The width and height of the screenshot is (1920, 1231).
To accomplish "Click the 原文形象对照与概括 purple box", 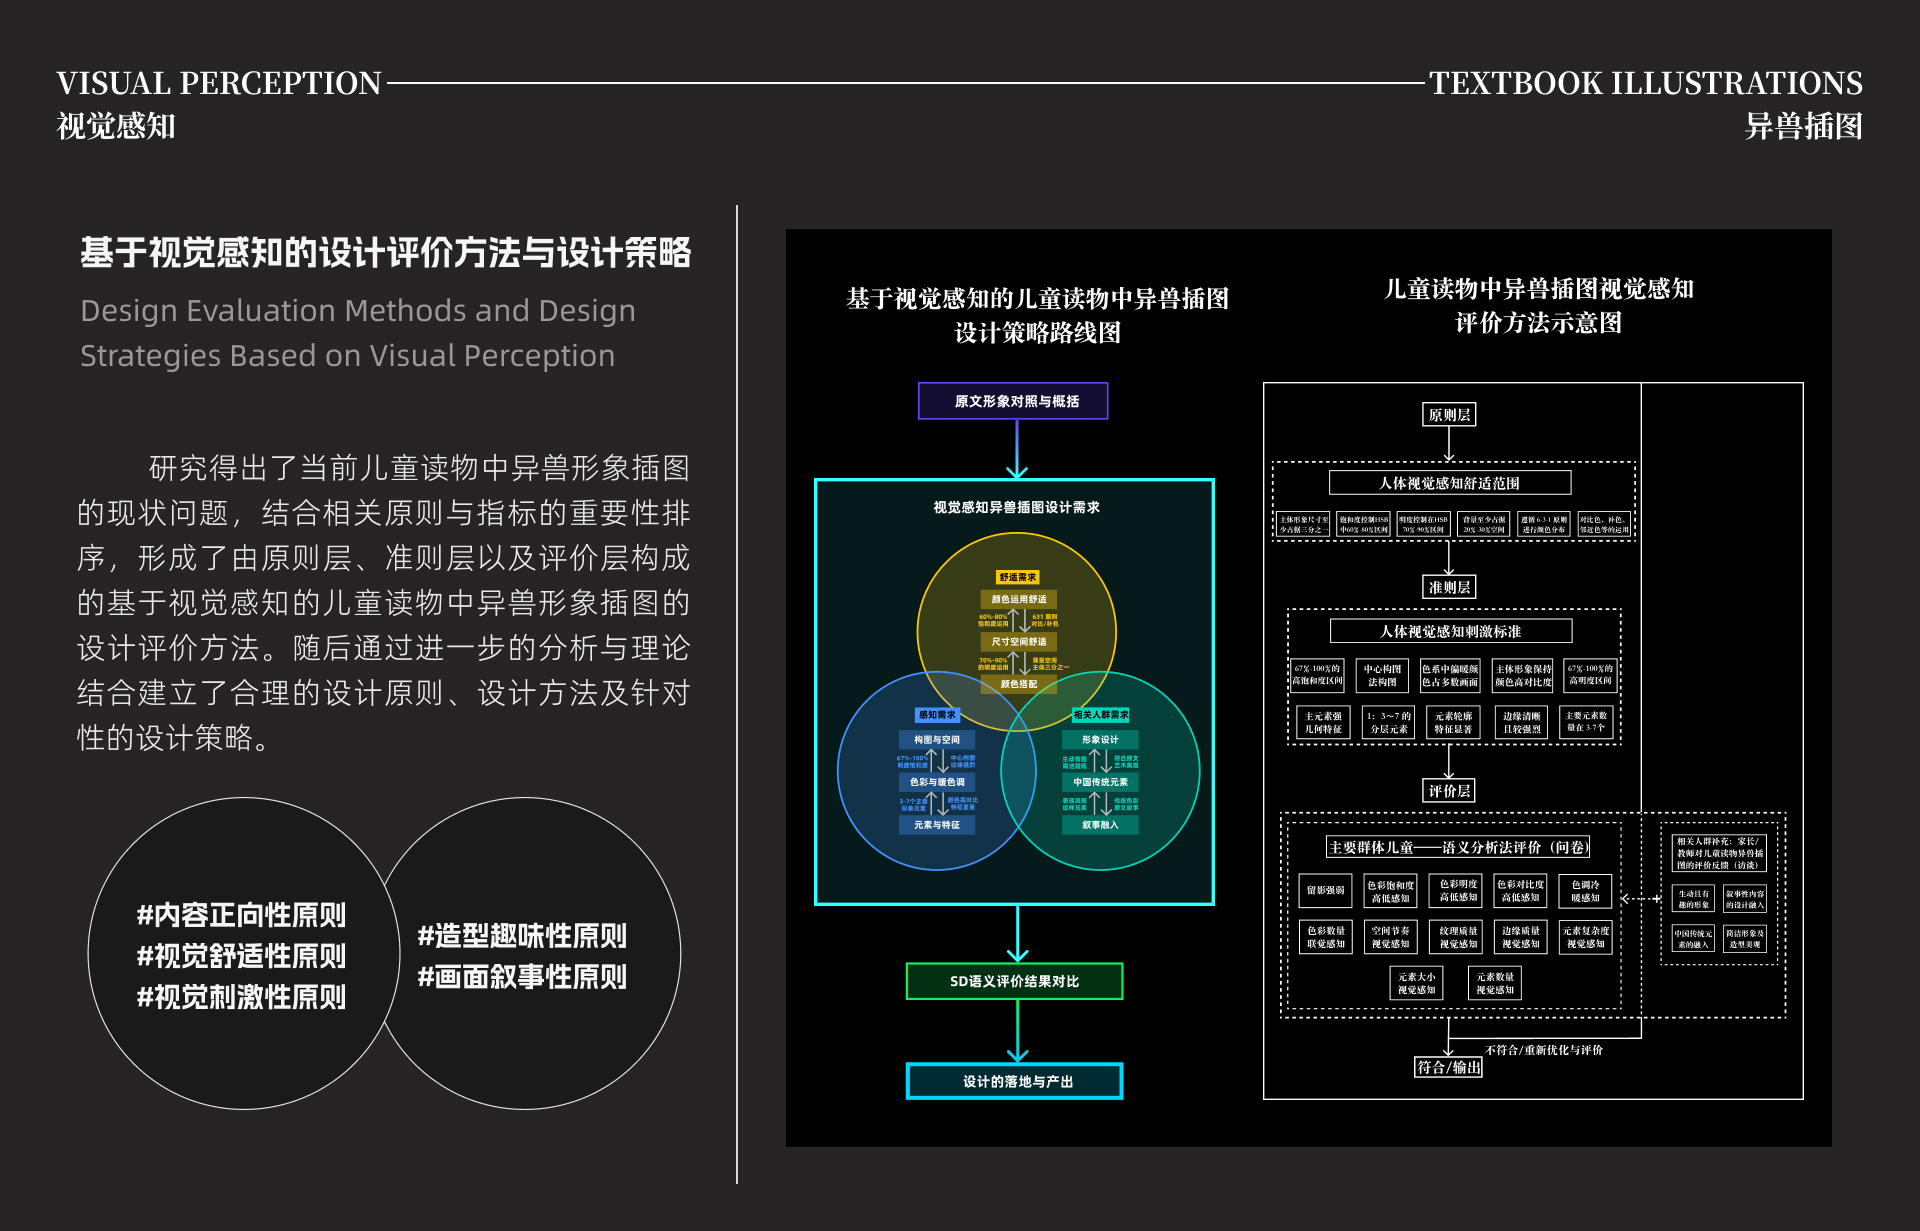I will tap(1013, 401).
